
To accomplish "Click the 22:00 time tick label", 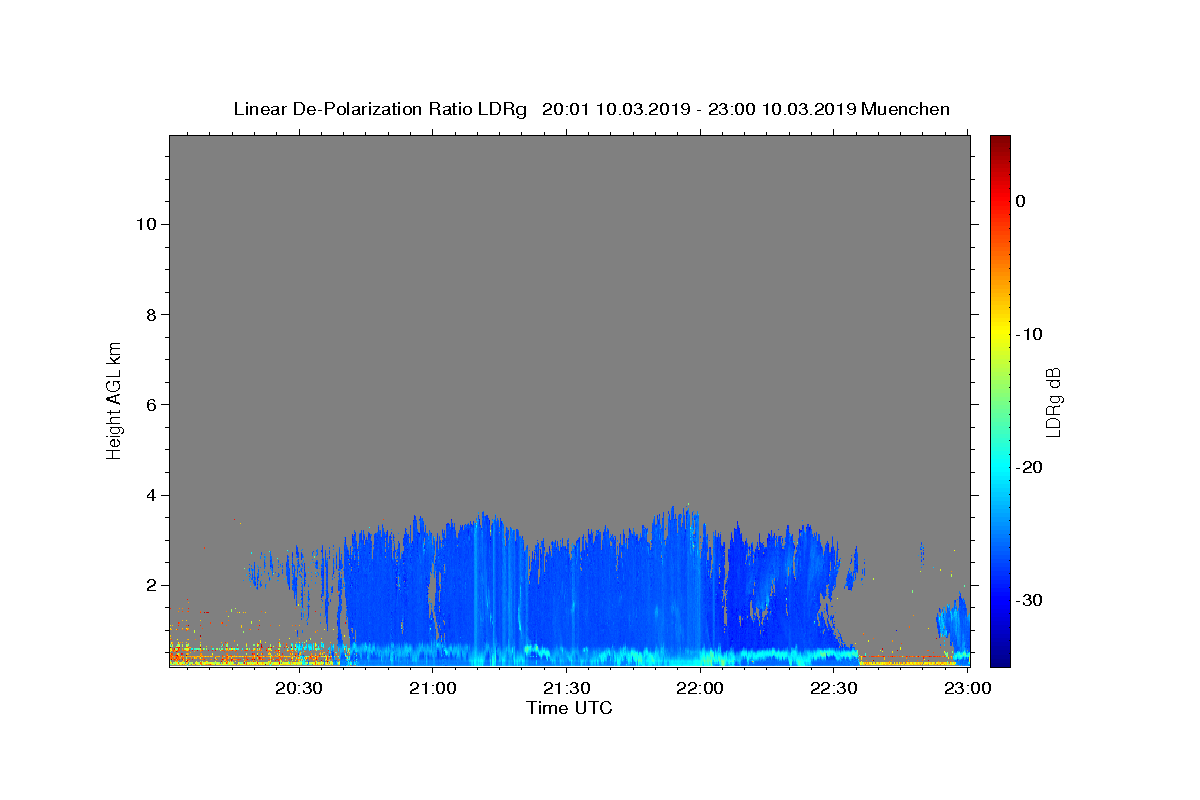I will [x=700, y=688].
